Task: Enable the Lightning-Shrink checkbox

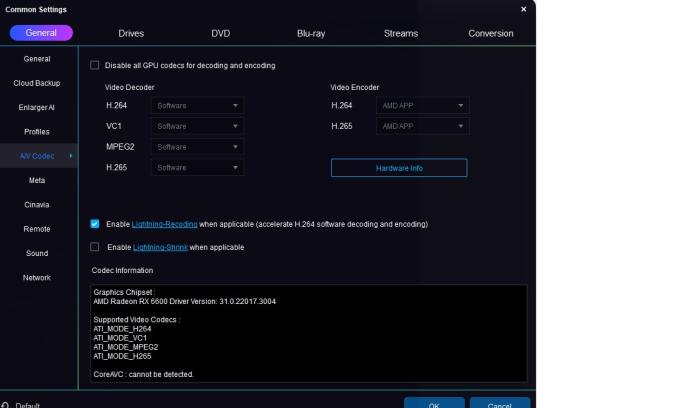Action: 95,247
